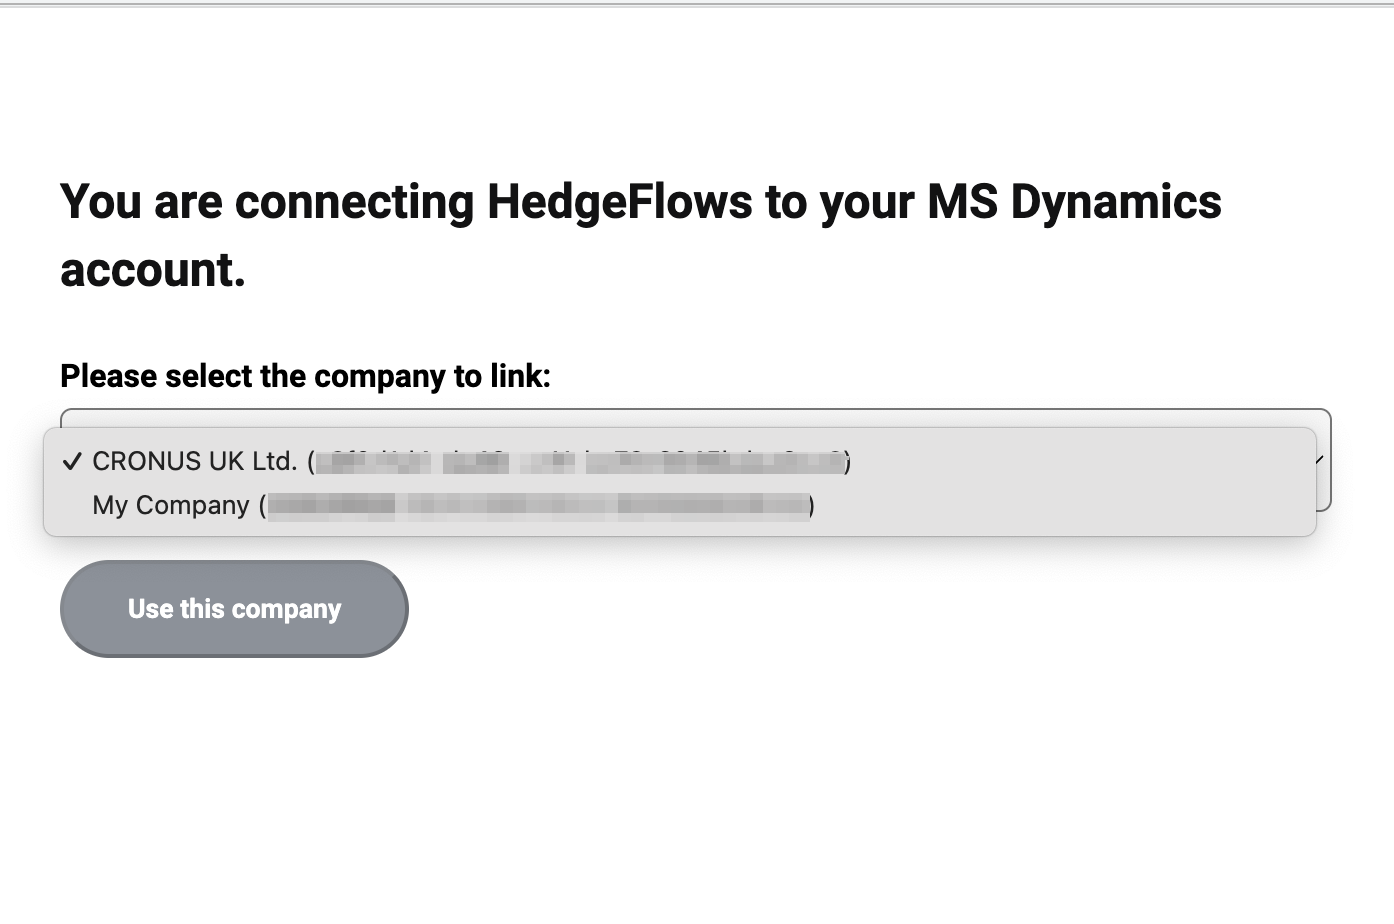The height and width of the screenshot is (924, 1394).
Task: Click the closing parenthesis after My Company ID
Action: [812, 506]
